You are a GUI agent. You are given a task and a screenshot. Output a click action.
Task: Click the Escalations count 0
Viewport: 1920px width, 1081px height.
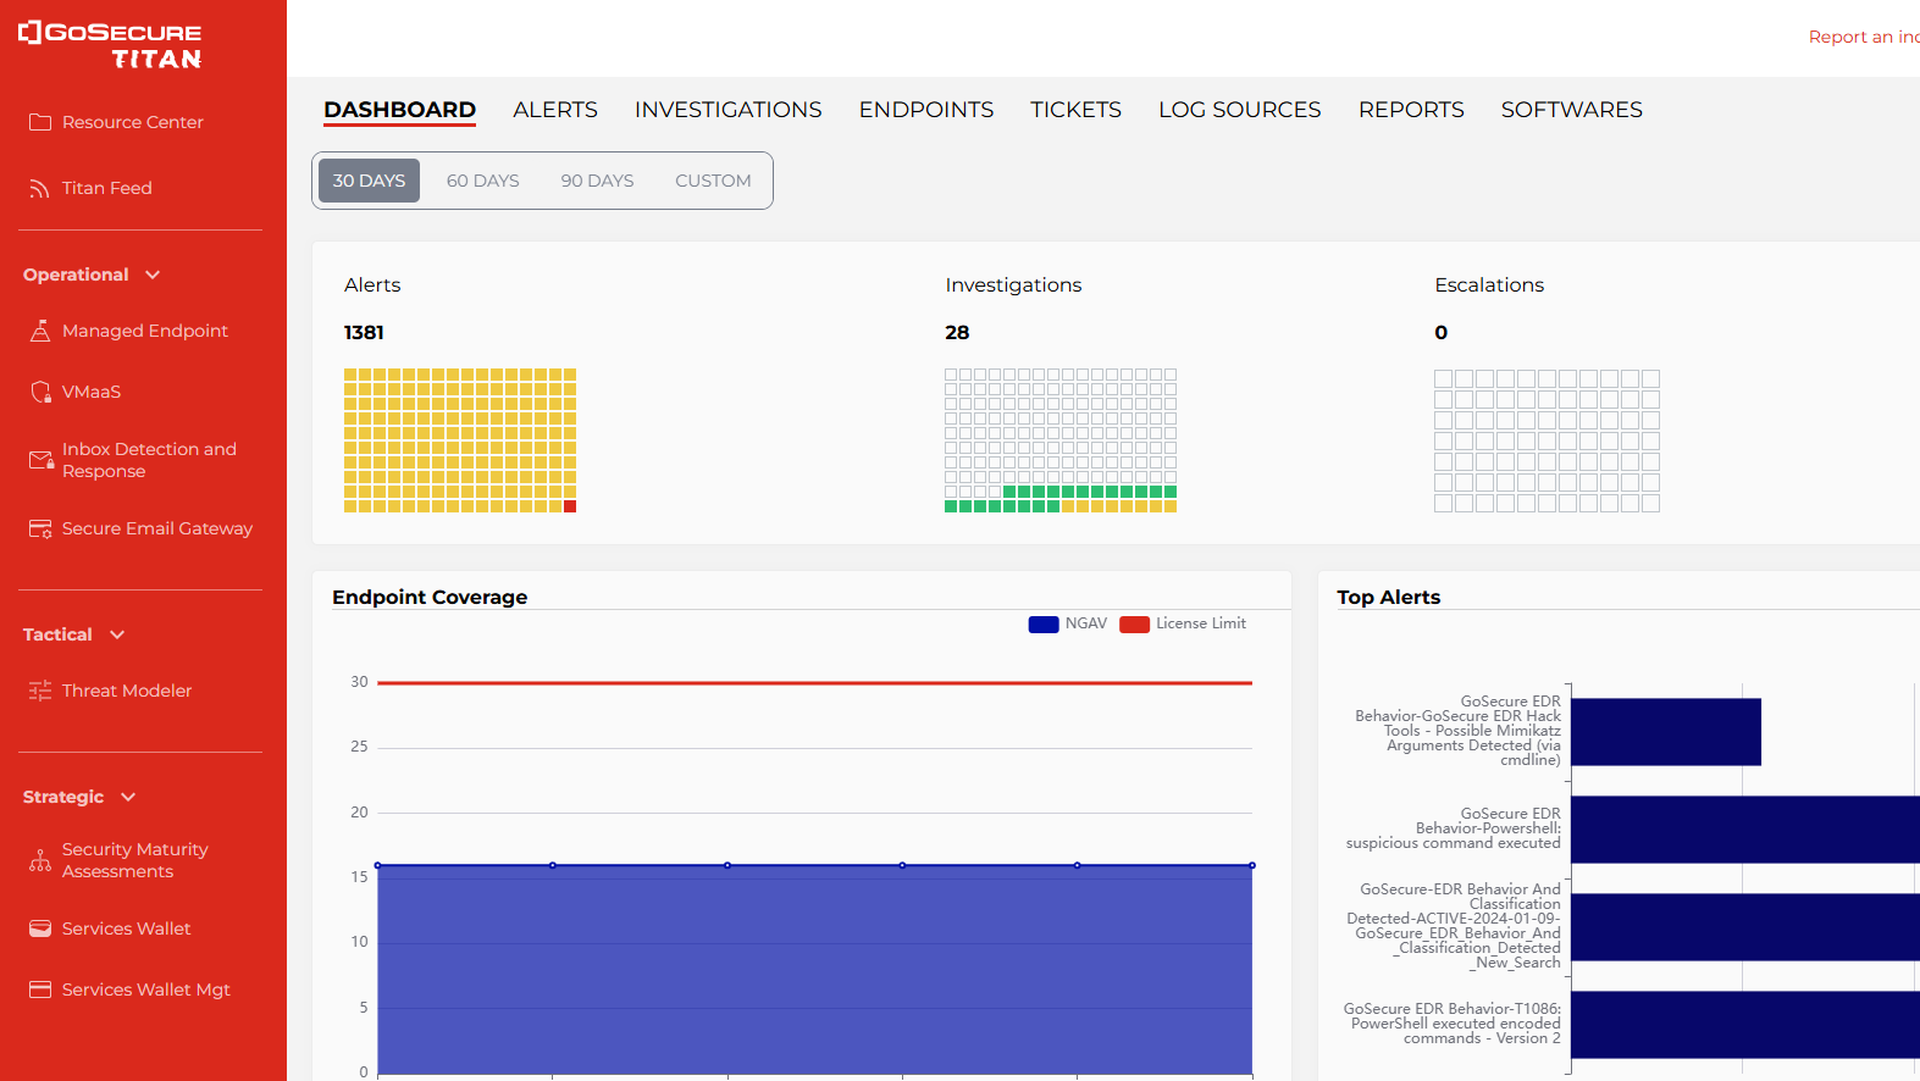[x=1441, y=333]
